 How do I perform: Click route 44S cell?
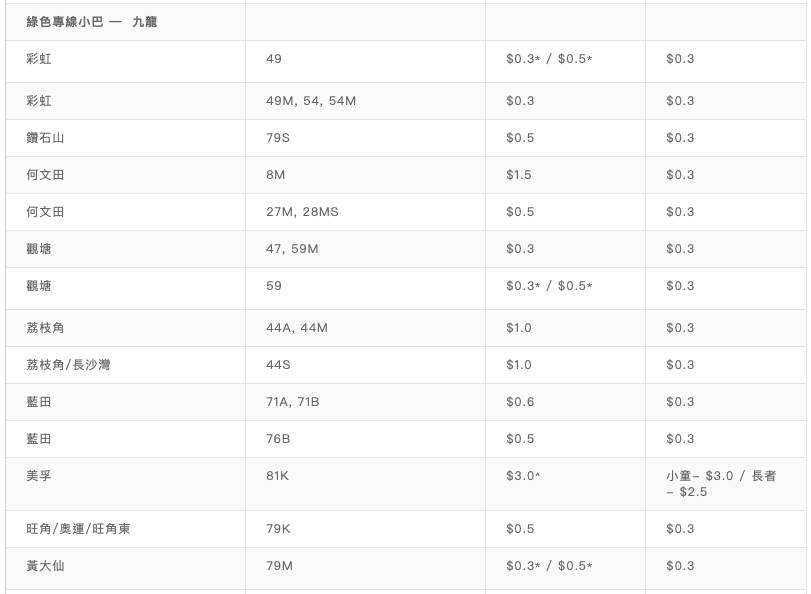click(278, 365)
